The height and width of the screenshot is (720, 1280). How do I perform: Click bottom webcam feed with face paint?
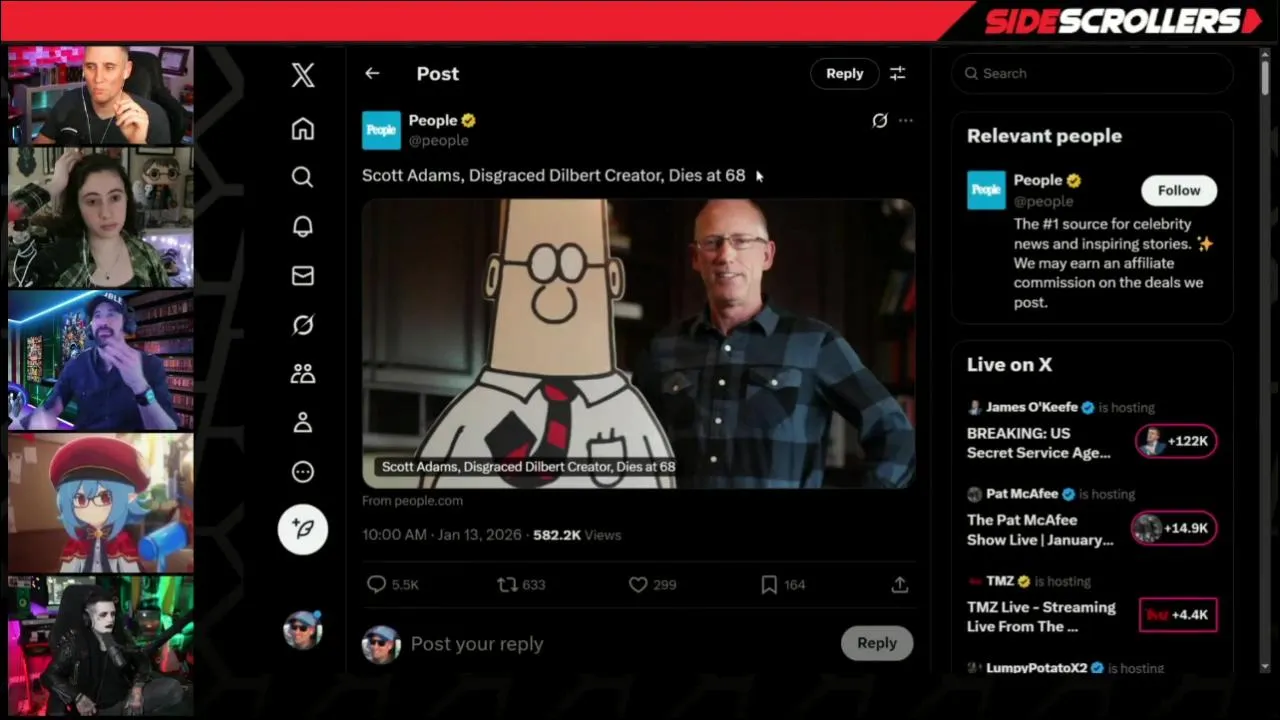[x=100, y=645]
